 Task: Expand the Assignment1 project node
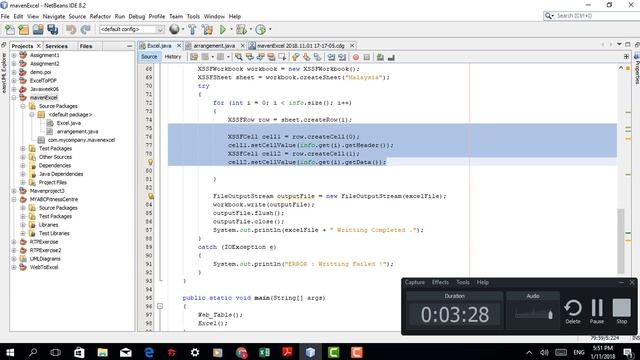coord(14,55)
